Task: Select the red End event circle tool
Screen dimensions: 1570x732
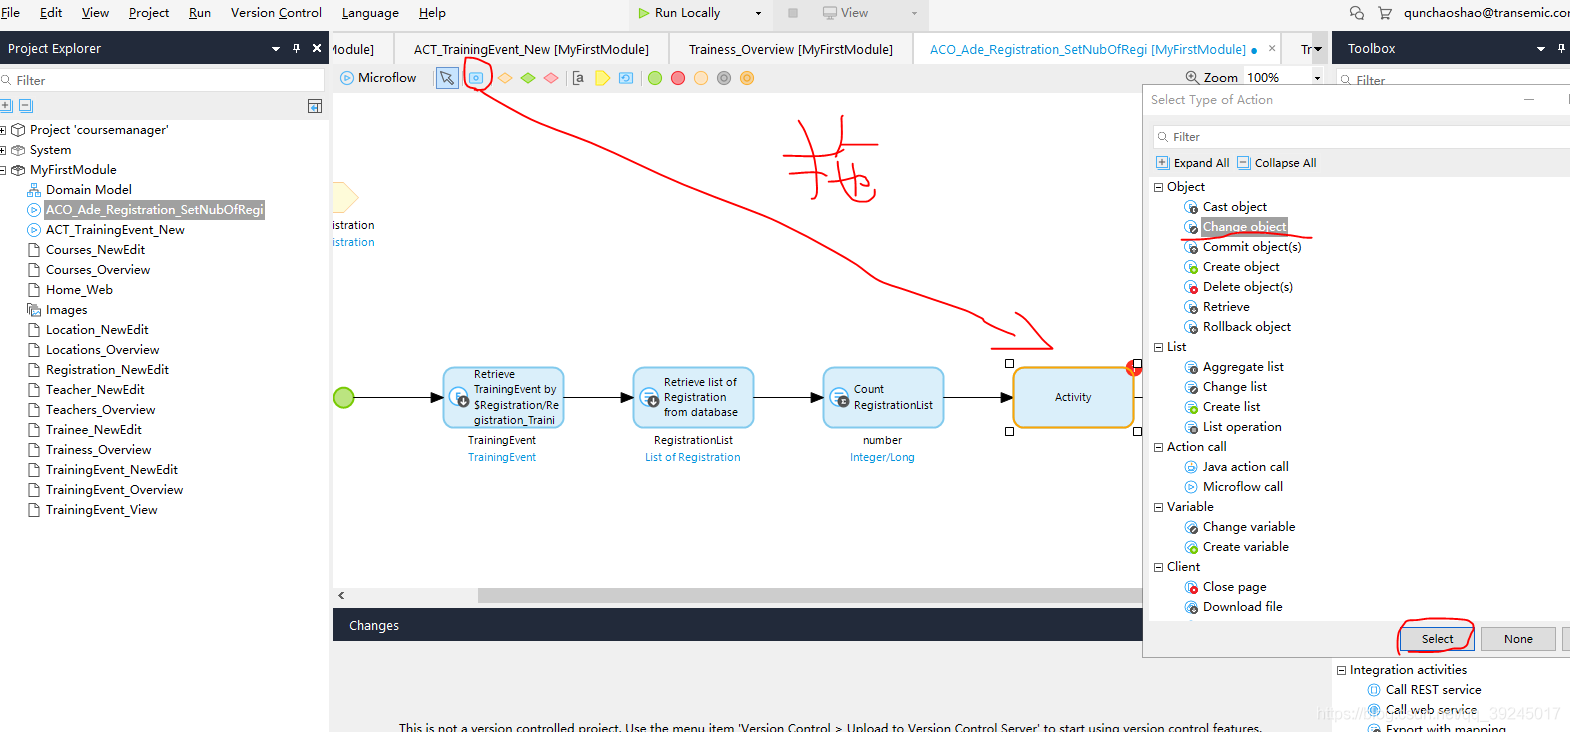Action: pyautogui.click(x=678, y=78)
